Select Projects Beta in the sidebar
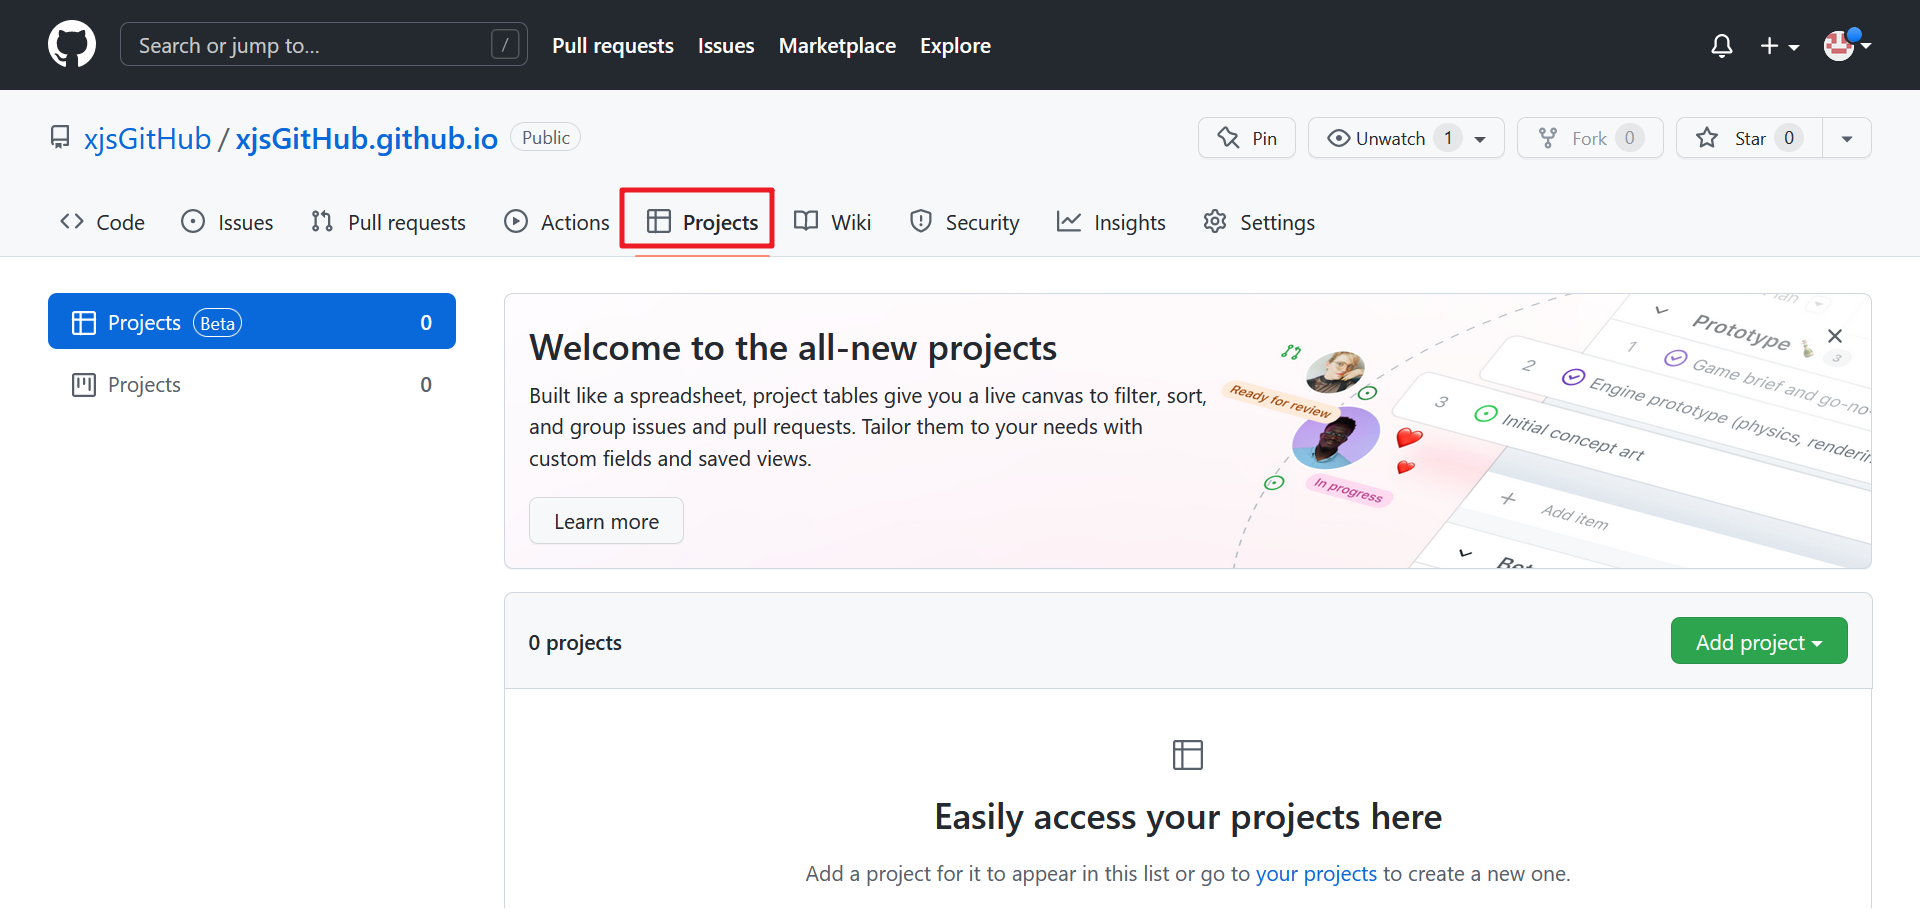The height and width of the screenshot is (909, 1920). click(252, 321)
